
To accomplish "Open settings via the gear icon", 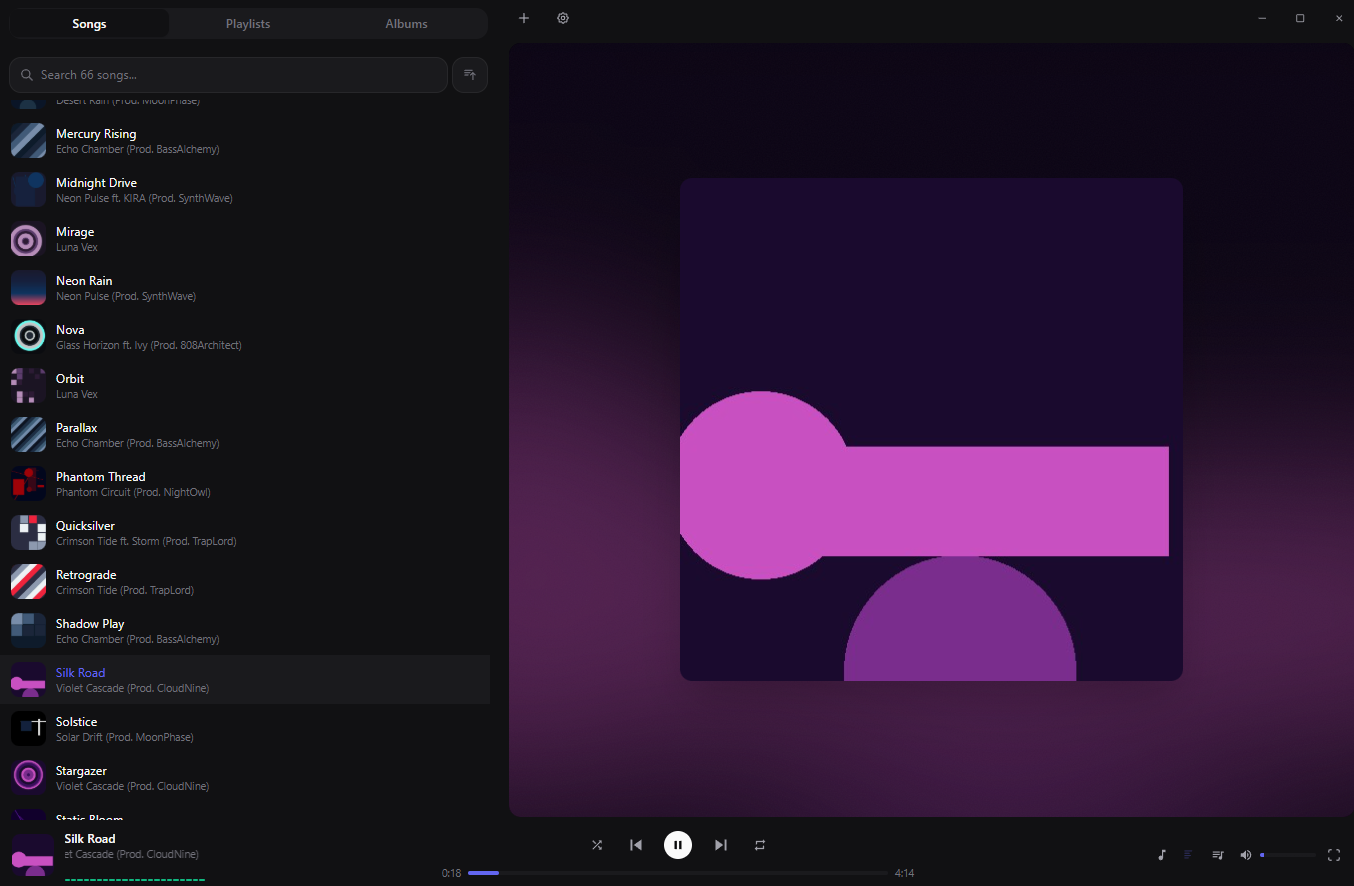I will coord(563,18).
